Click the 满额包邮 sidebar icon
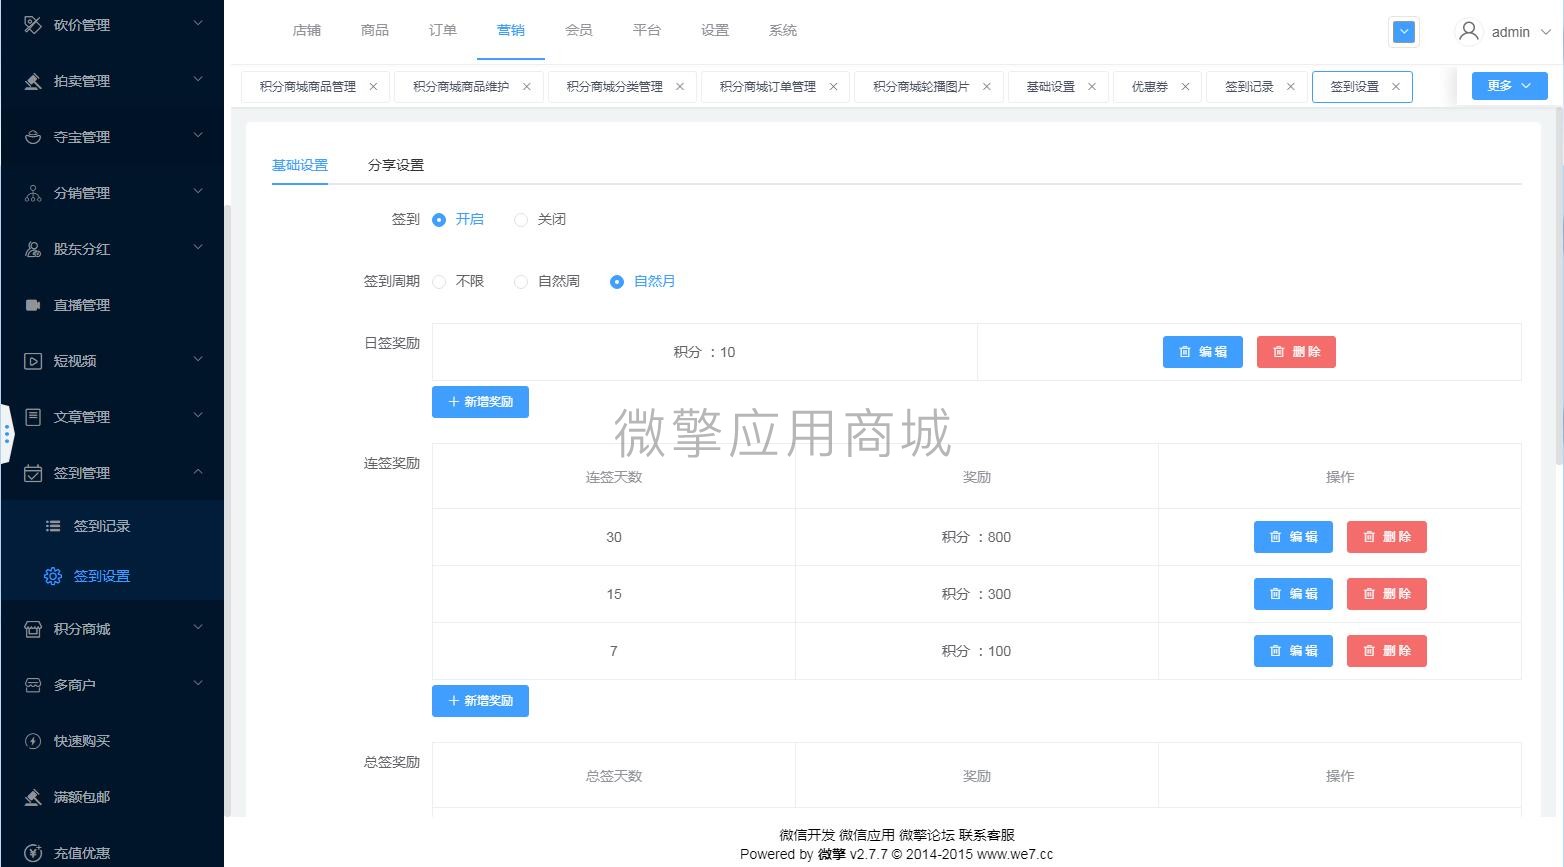Screen dimensions: 1564x867 (33, 797)
